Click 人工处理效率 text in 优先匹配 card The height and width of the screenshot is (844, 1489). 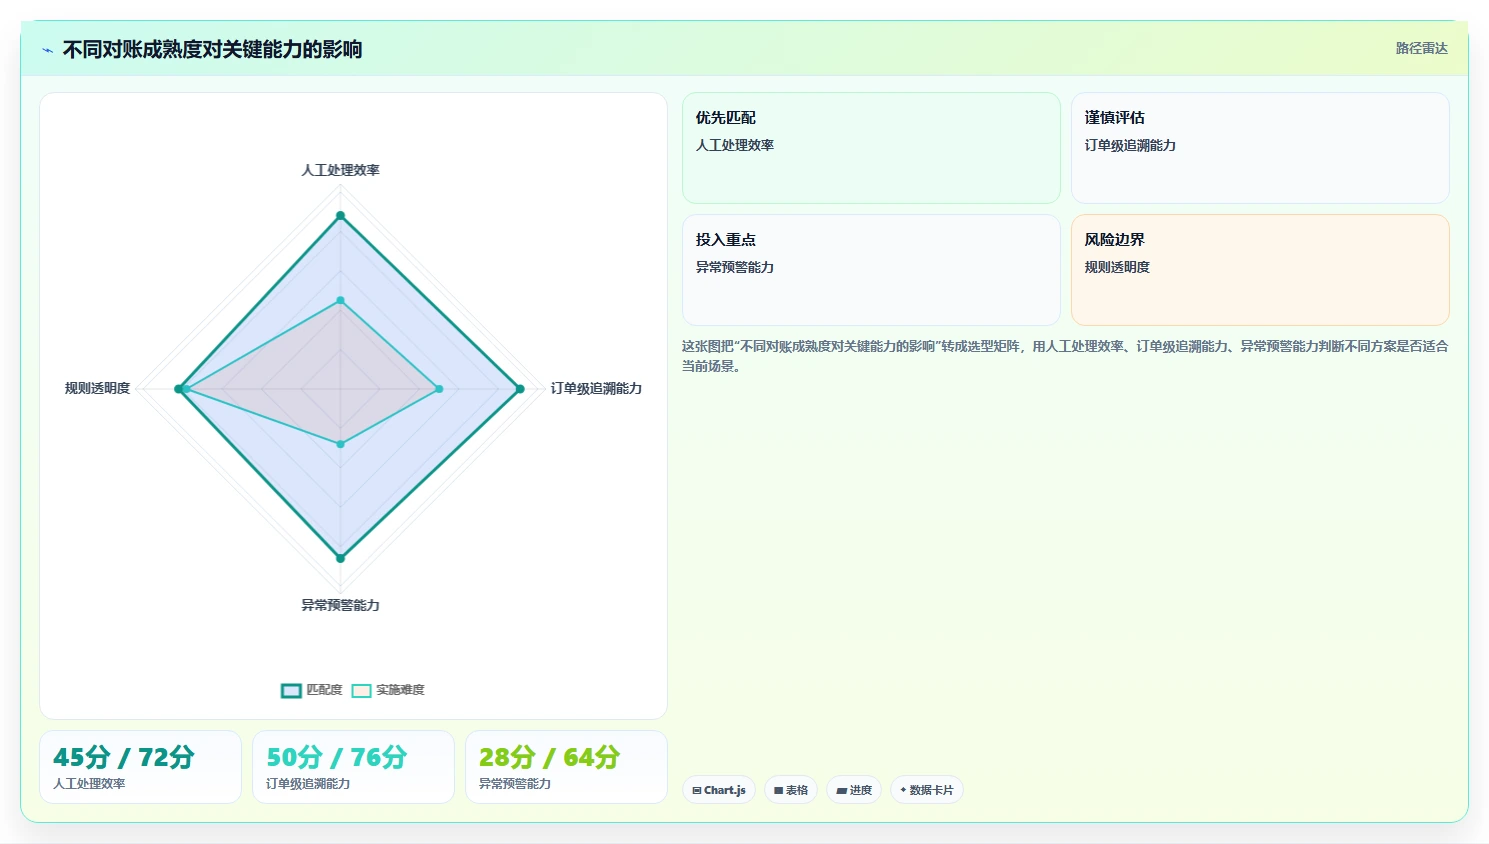(735, 145)
